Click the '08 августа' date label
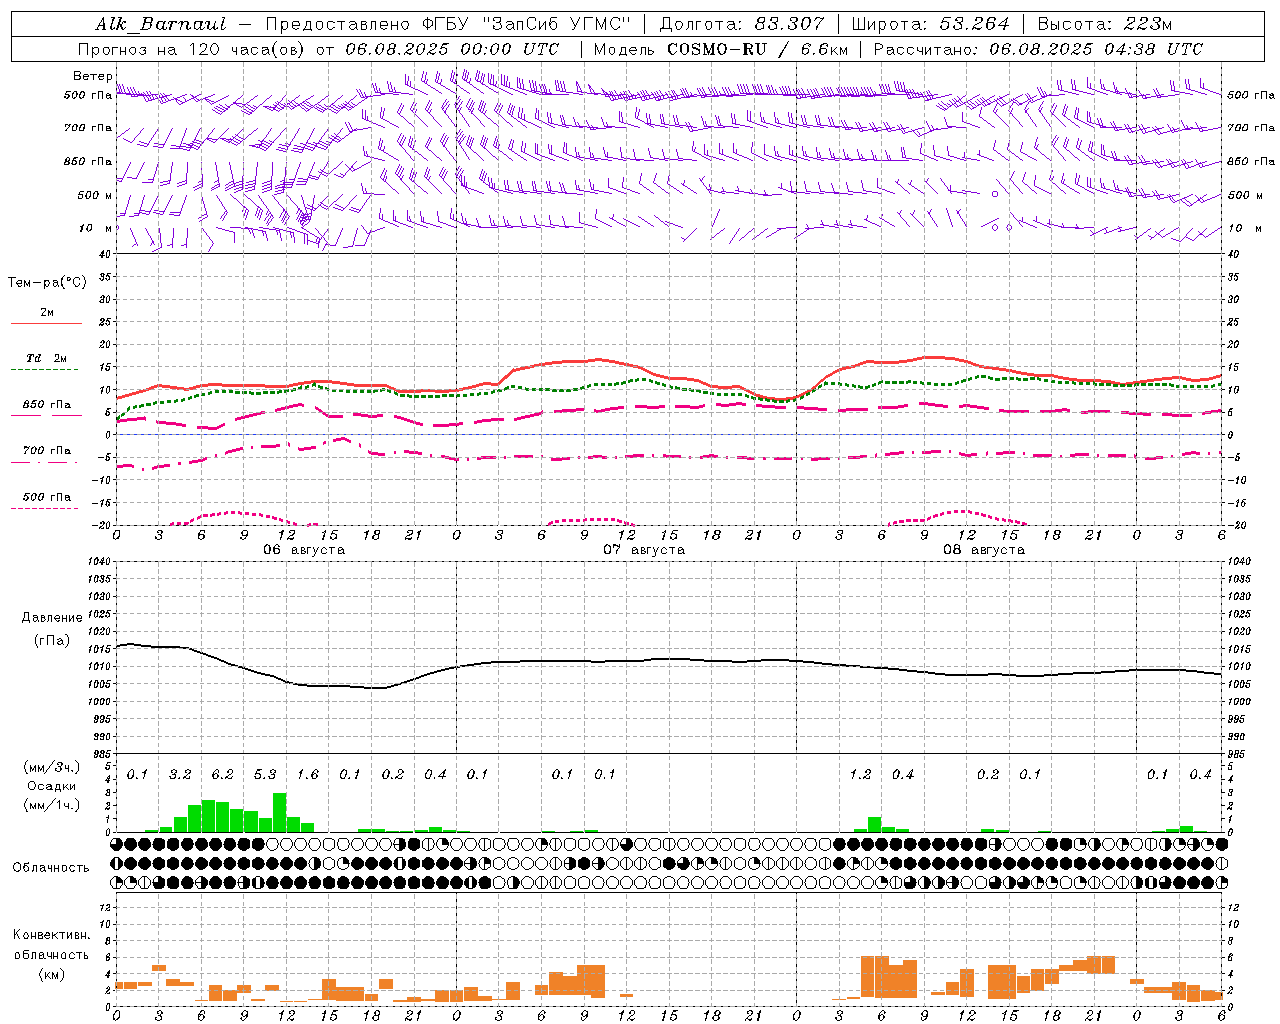 click(984, 550)
